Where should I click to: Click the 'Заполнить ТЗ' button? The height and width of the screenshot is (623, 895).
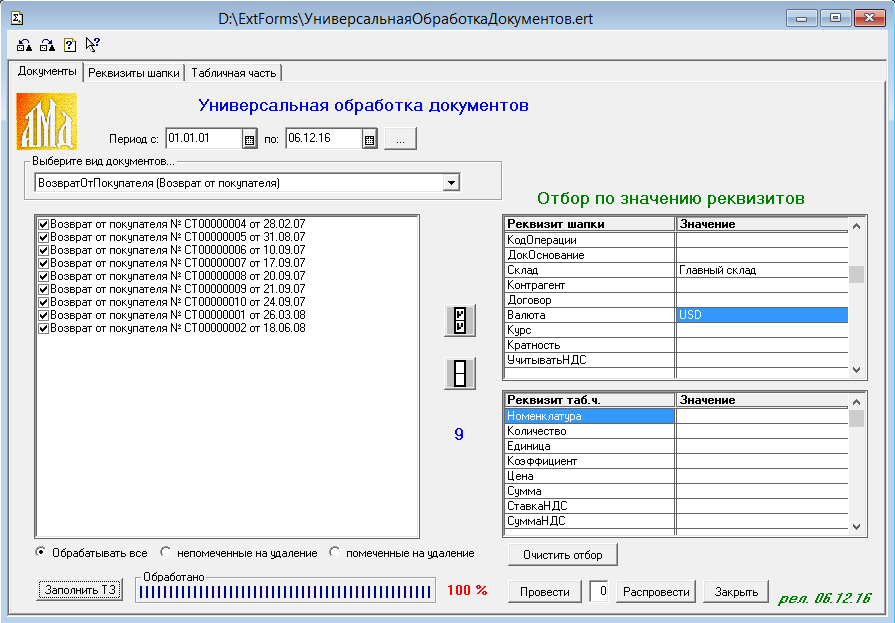point(80,590)
